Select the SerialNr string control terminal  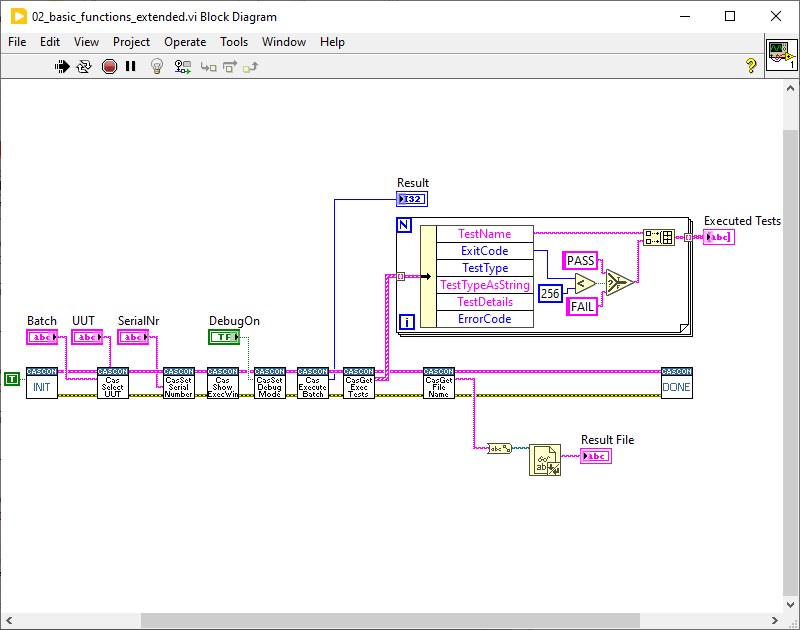pyautogui.click(x=133, y=337)
